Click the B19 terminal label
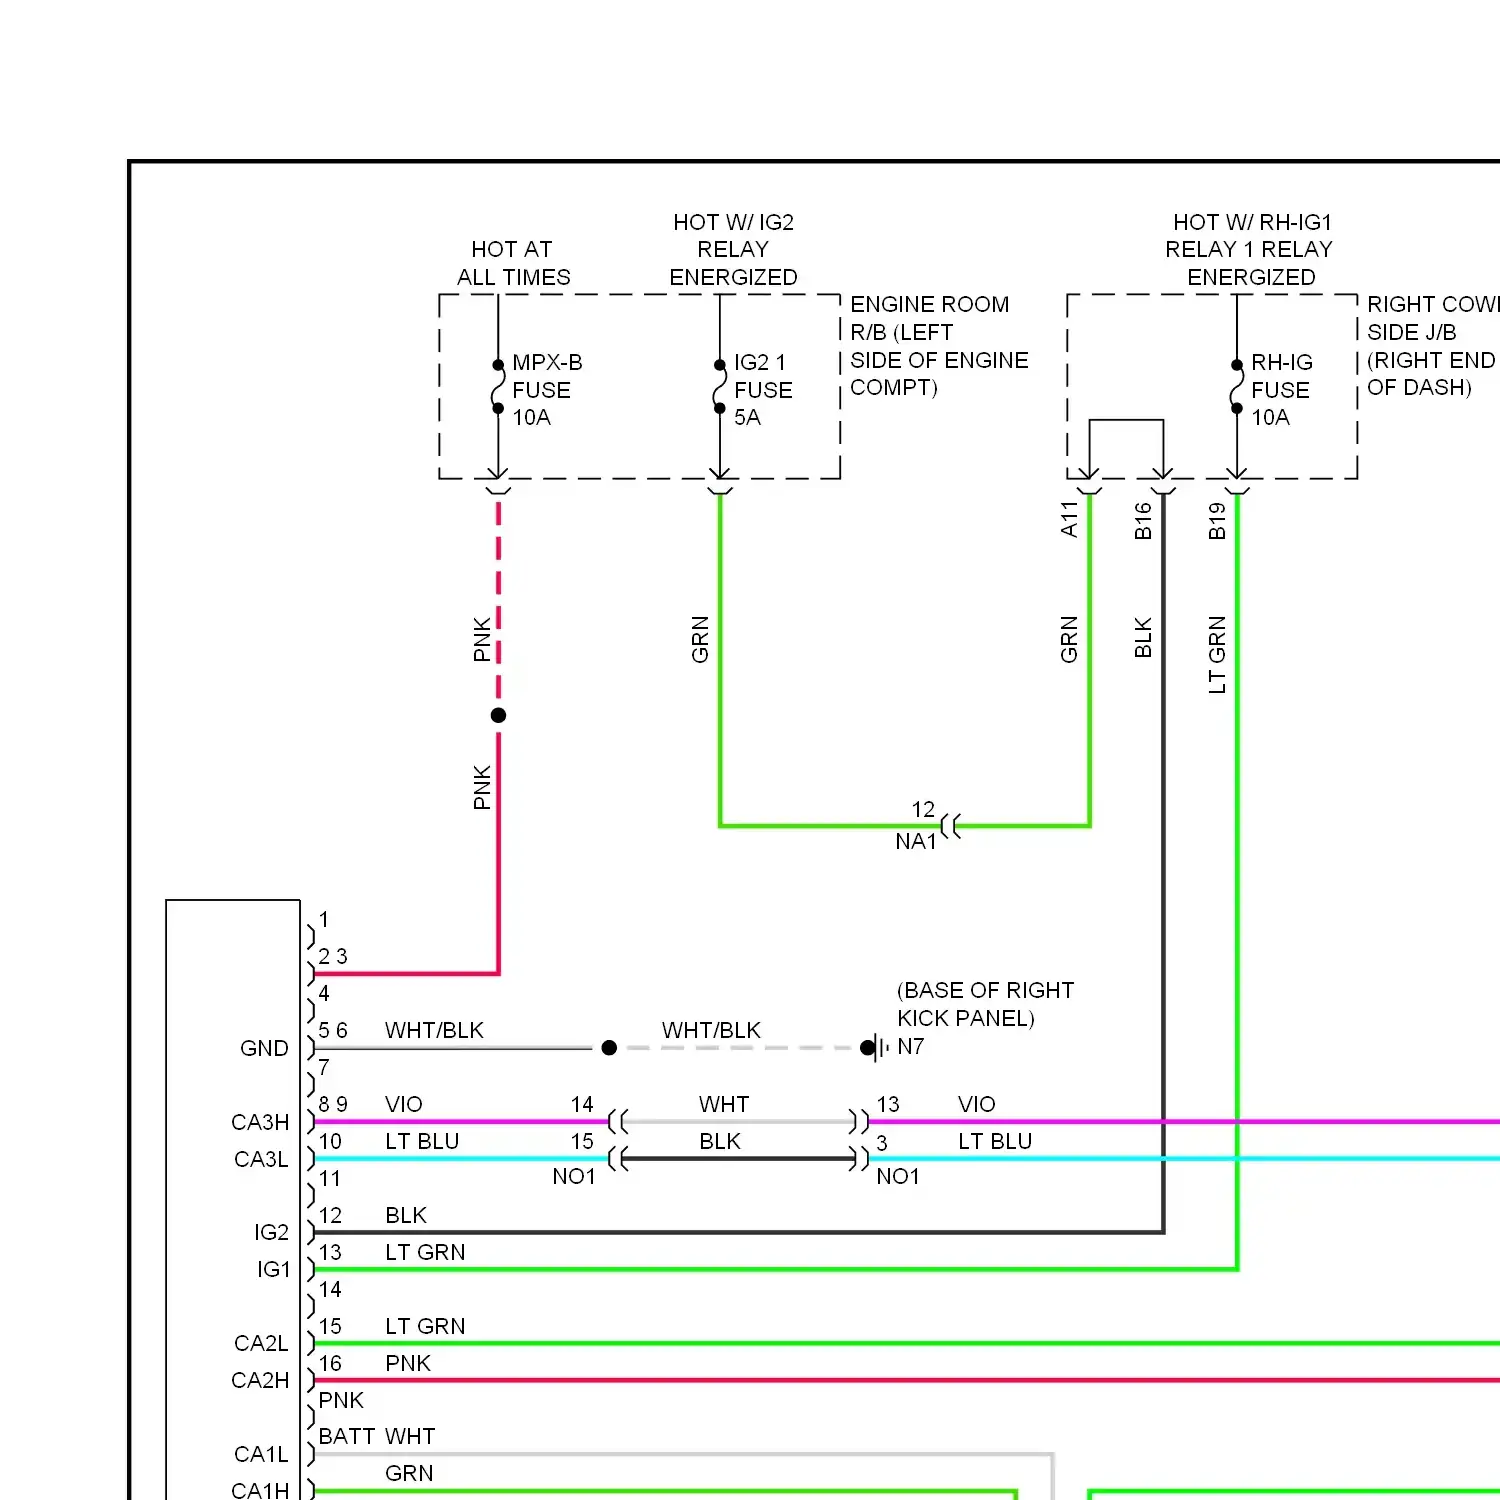 coord(1217,521)
